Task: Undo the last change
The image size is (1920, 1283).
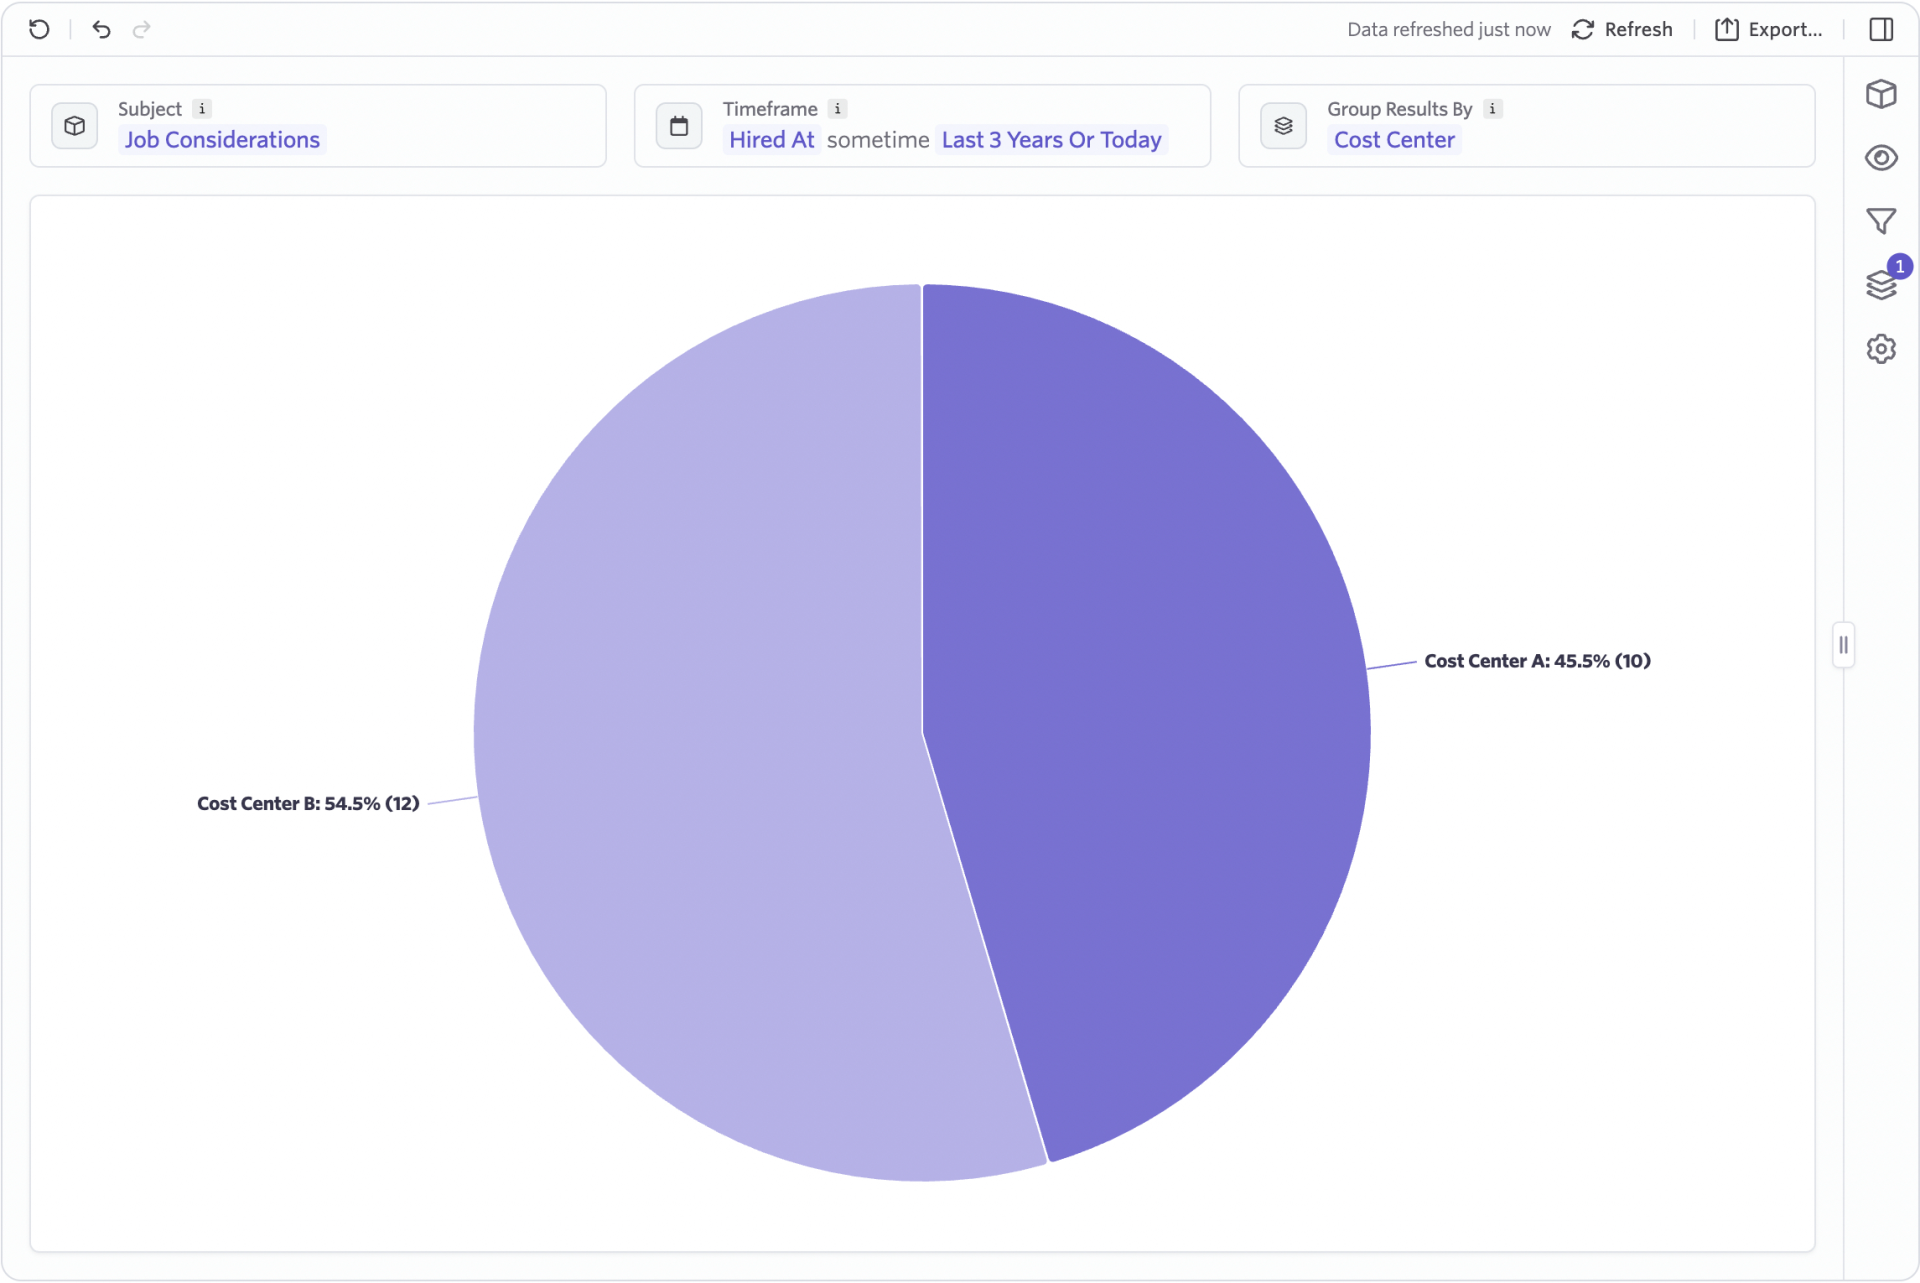Action: point(100,29)
